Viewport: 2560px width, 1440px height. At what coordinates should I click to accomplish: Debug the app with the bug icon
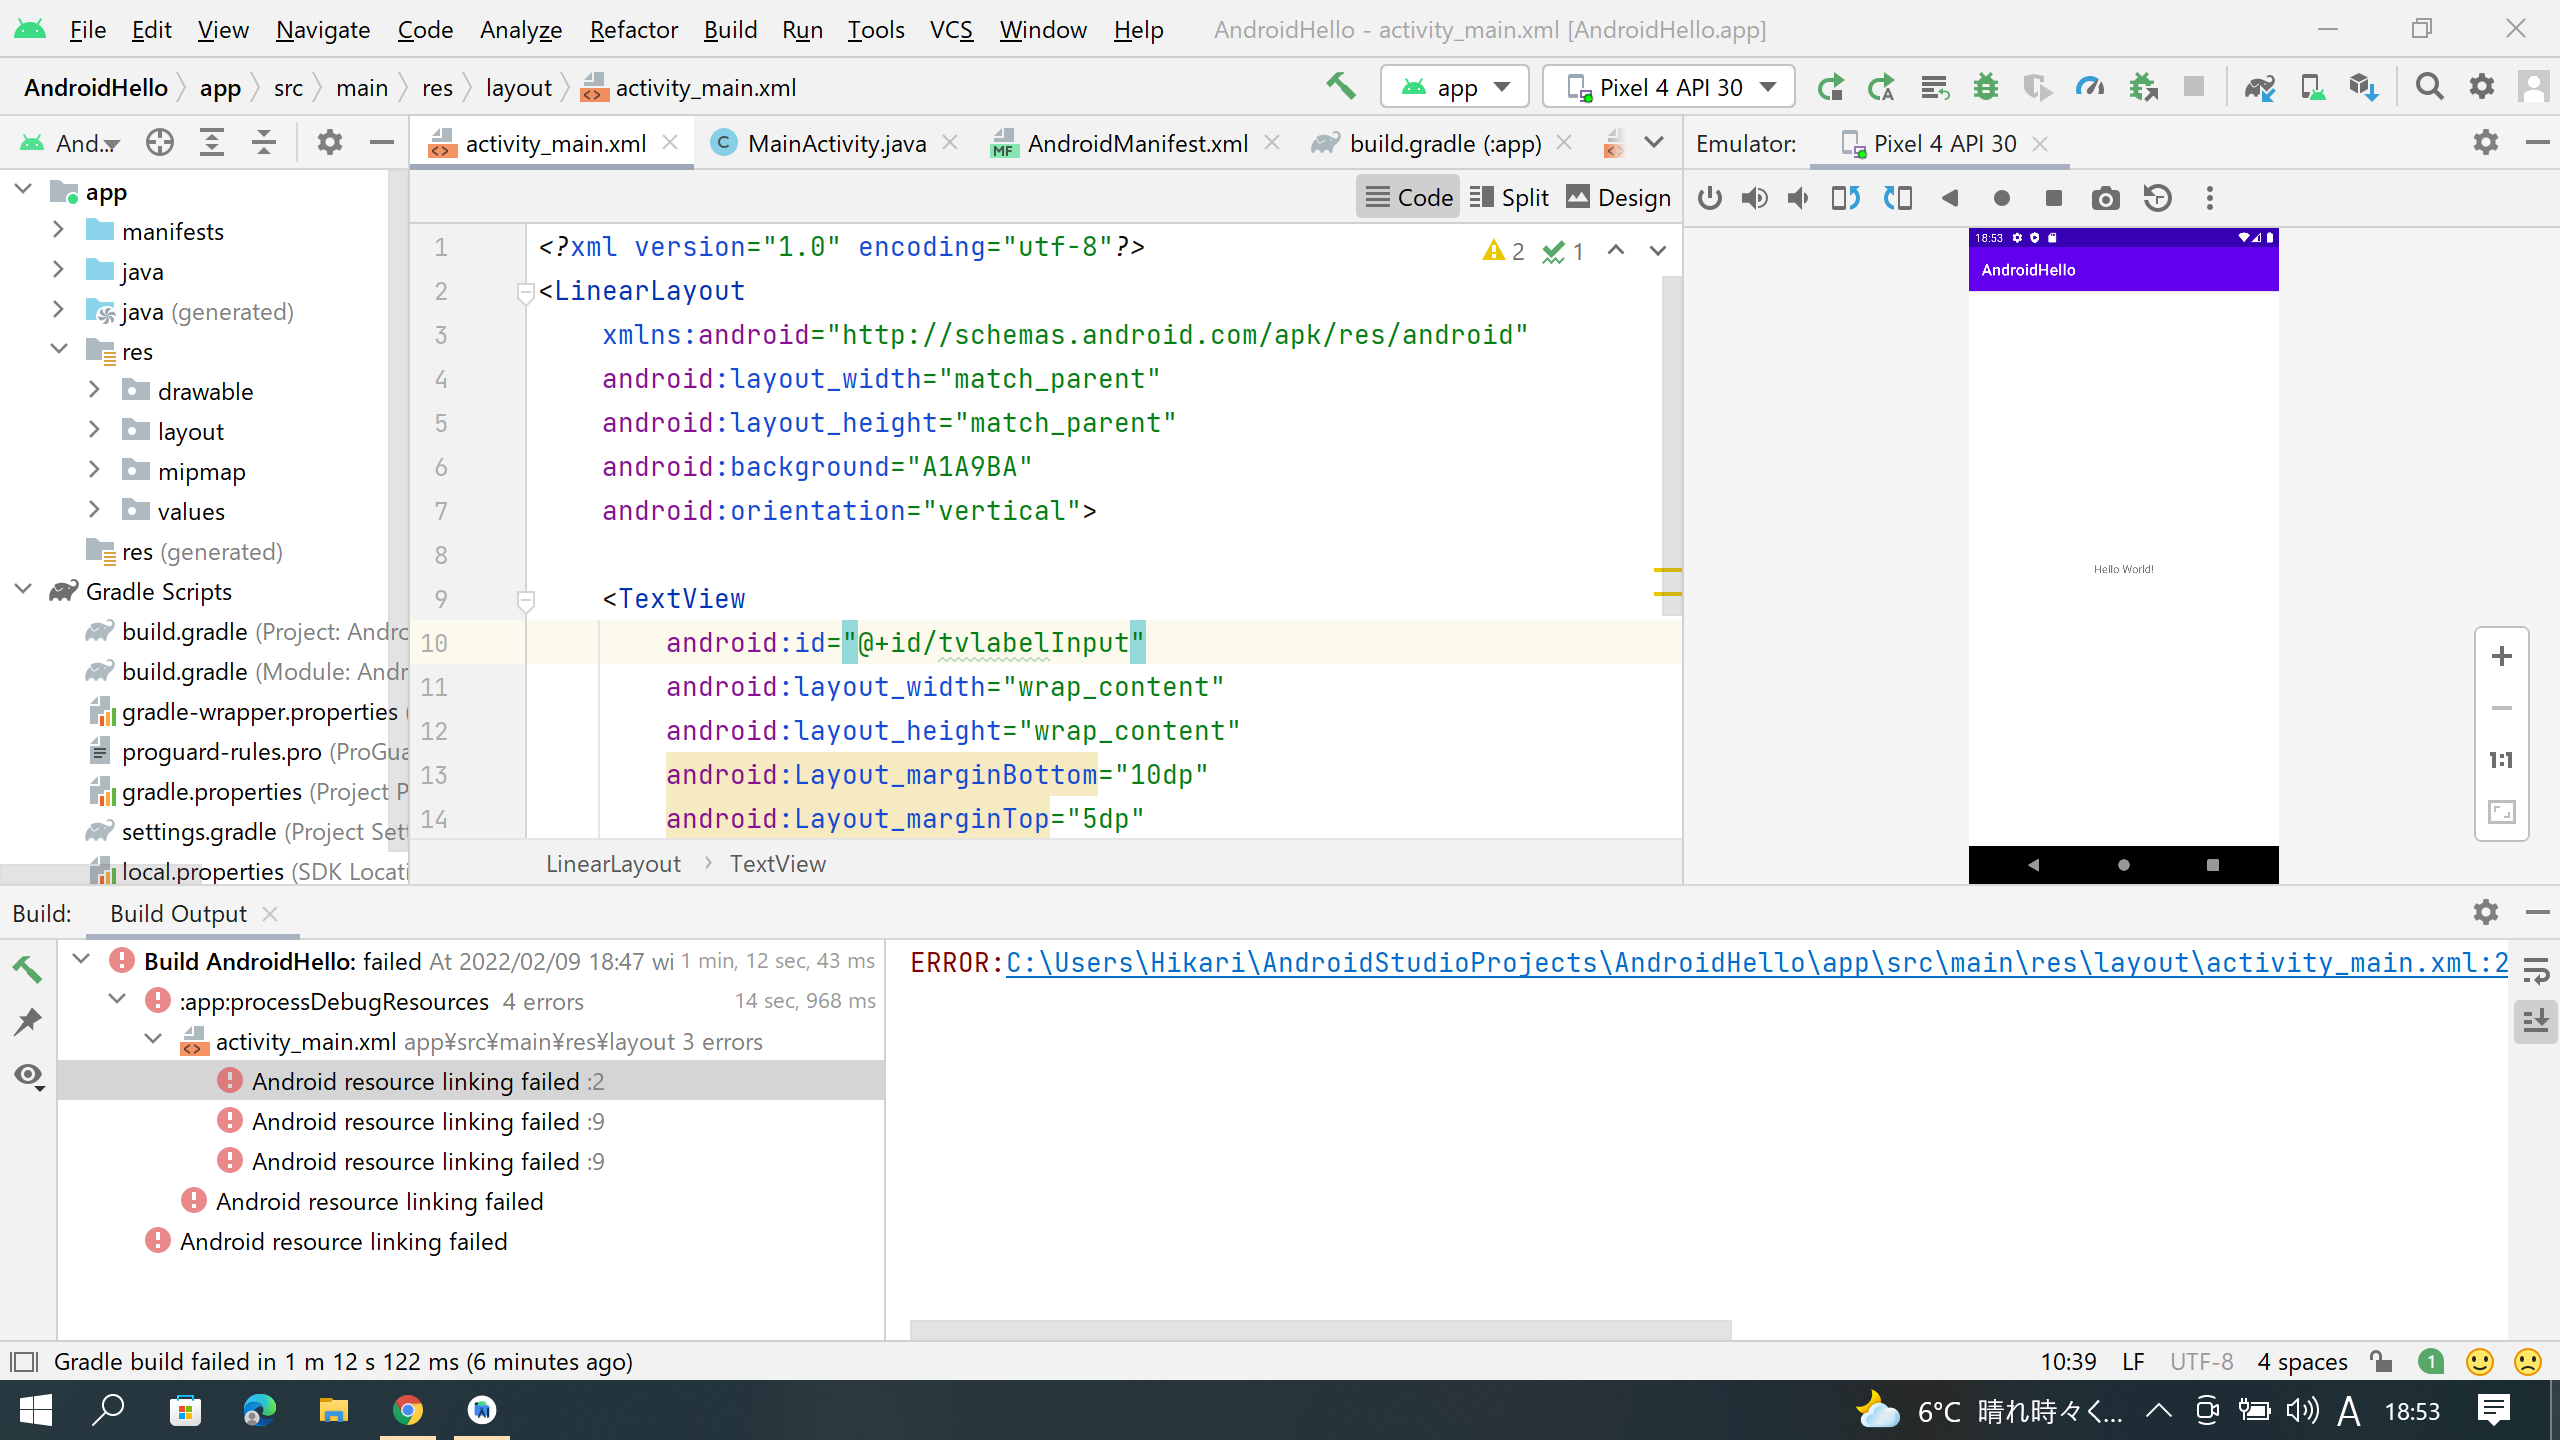pyautogui.click(x=1985, y=87)
